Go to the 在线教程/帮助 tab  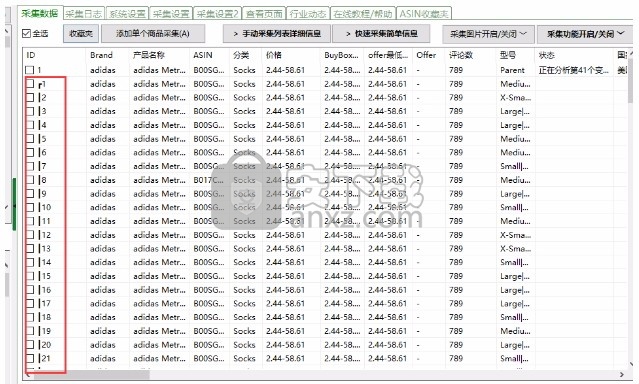(363, 14)
